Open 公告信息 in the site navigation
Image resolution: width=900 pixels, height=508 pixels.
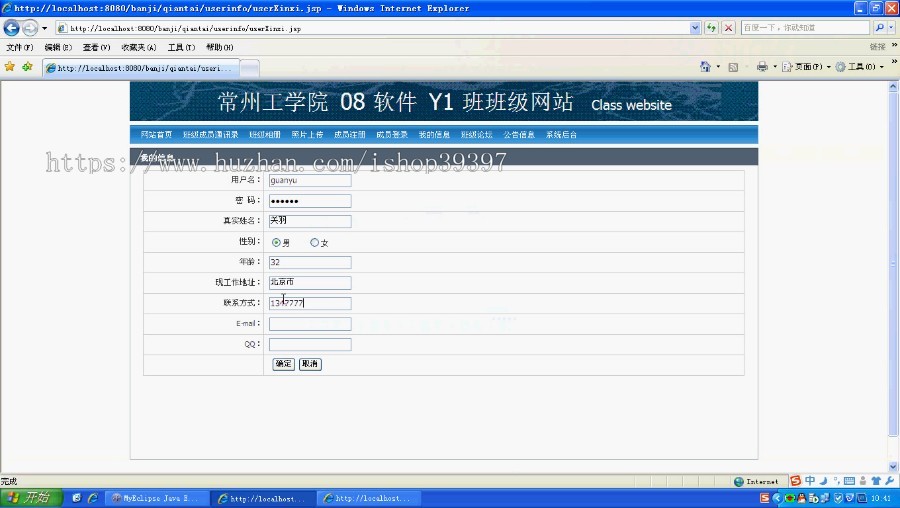point(519,134)
